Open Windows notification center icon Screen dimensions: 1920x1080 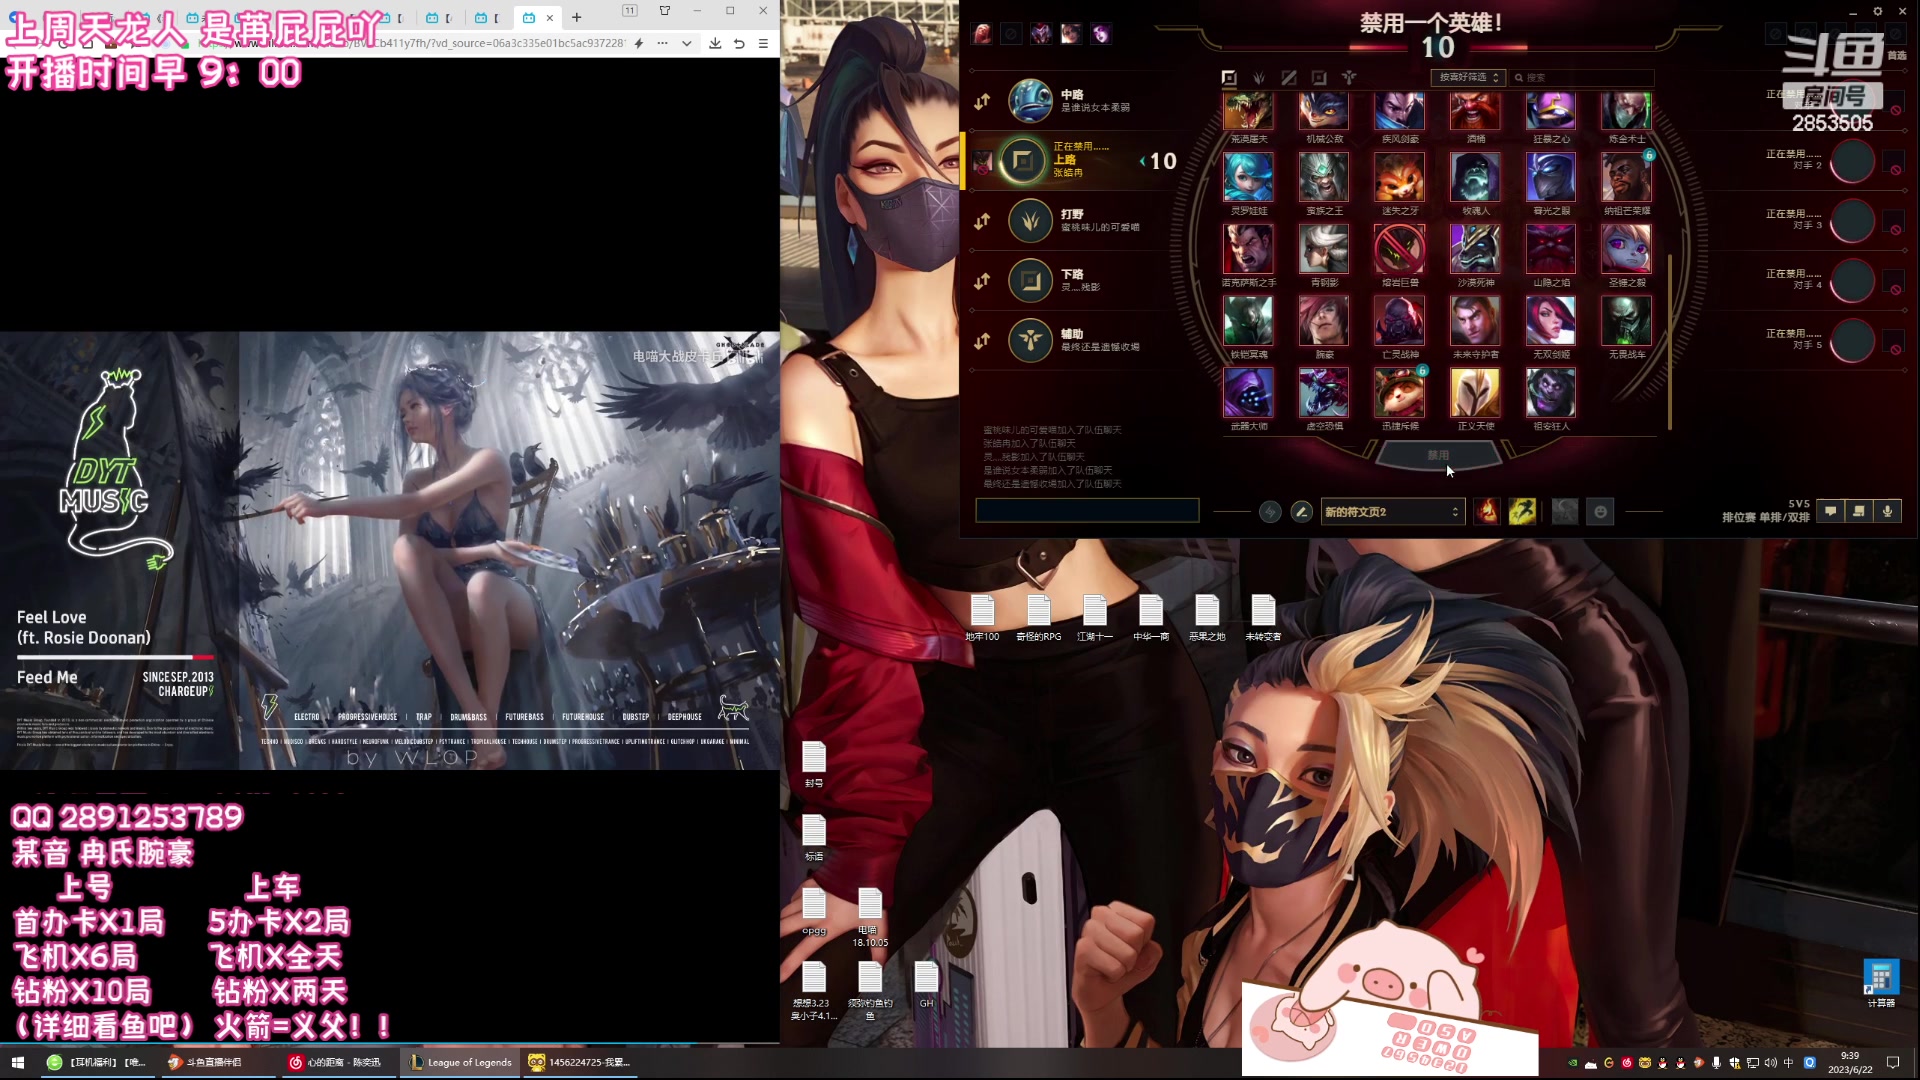[x=1893, y=1063]
